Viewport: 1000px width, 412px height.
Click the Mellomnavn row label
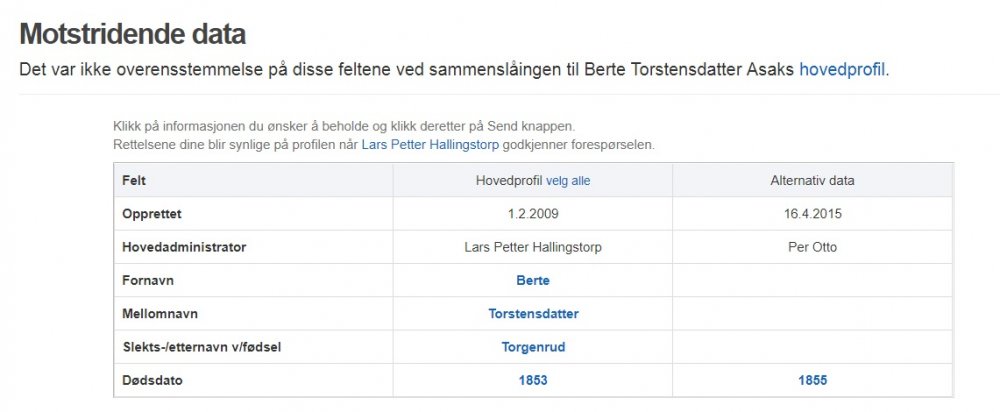click(159, 314)
